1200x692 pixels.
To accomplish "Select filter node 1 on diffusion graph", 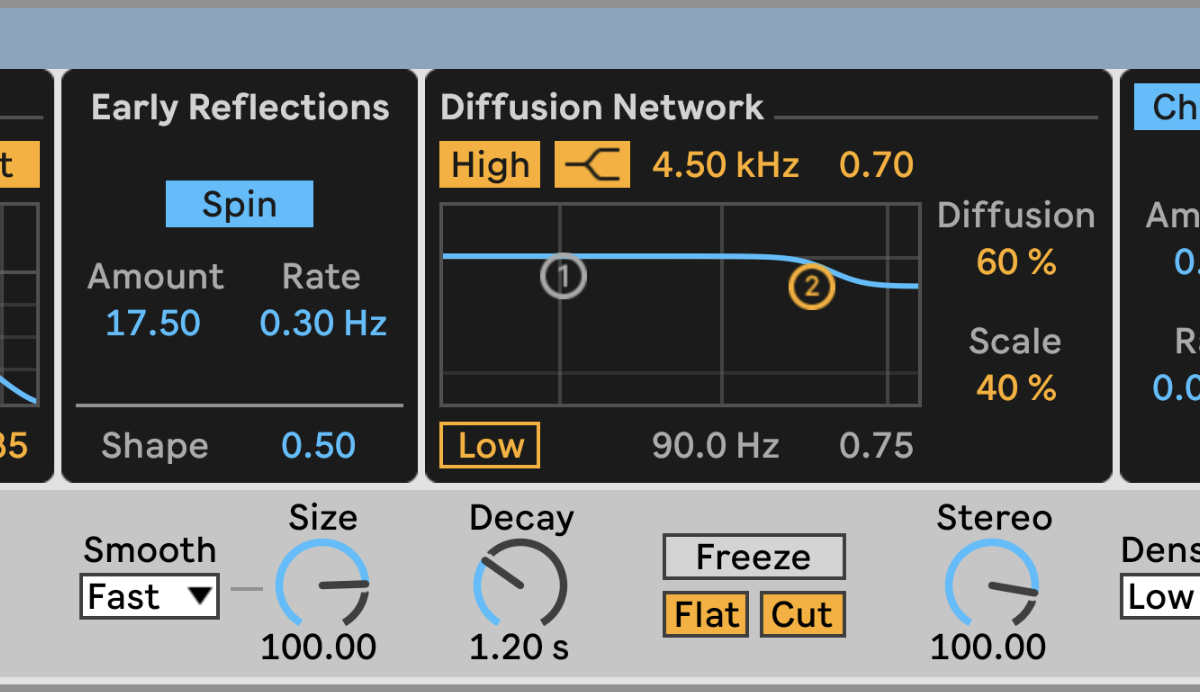I will (x=563, y=277).
